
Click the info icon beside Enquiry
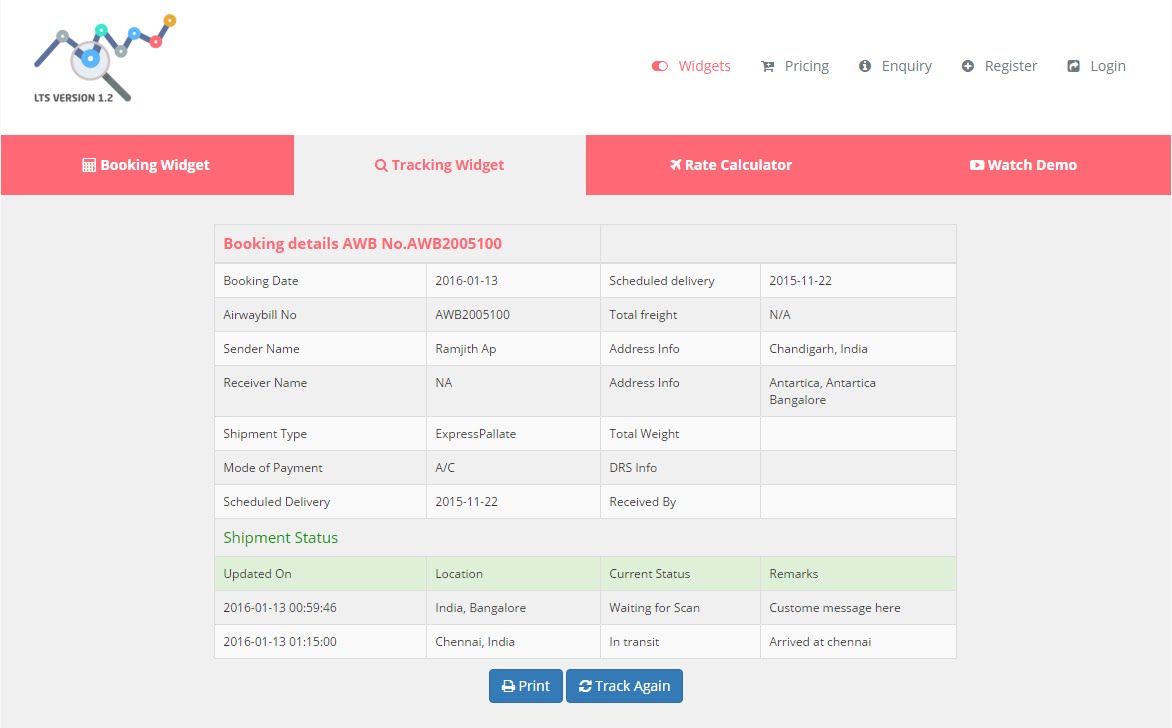tap(866, 66)
